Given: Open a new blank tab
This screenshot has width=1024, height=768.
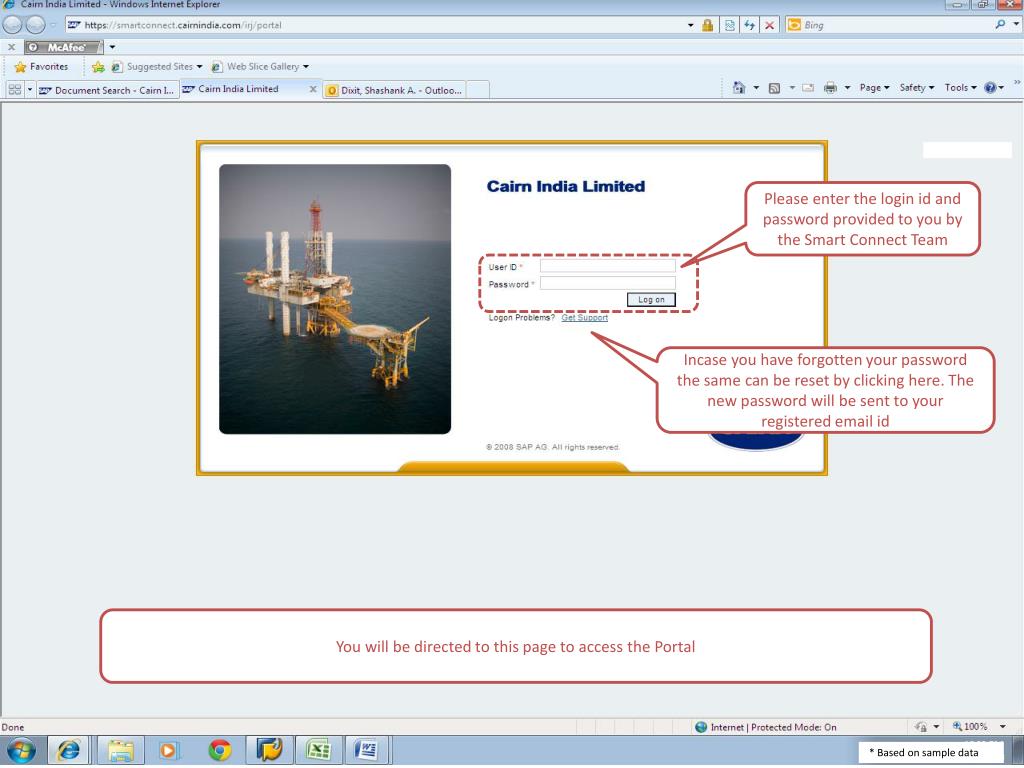Looking at the screenshot, I should pyautogui.click(x=477, y=90).
